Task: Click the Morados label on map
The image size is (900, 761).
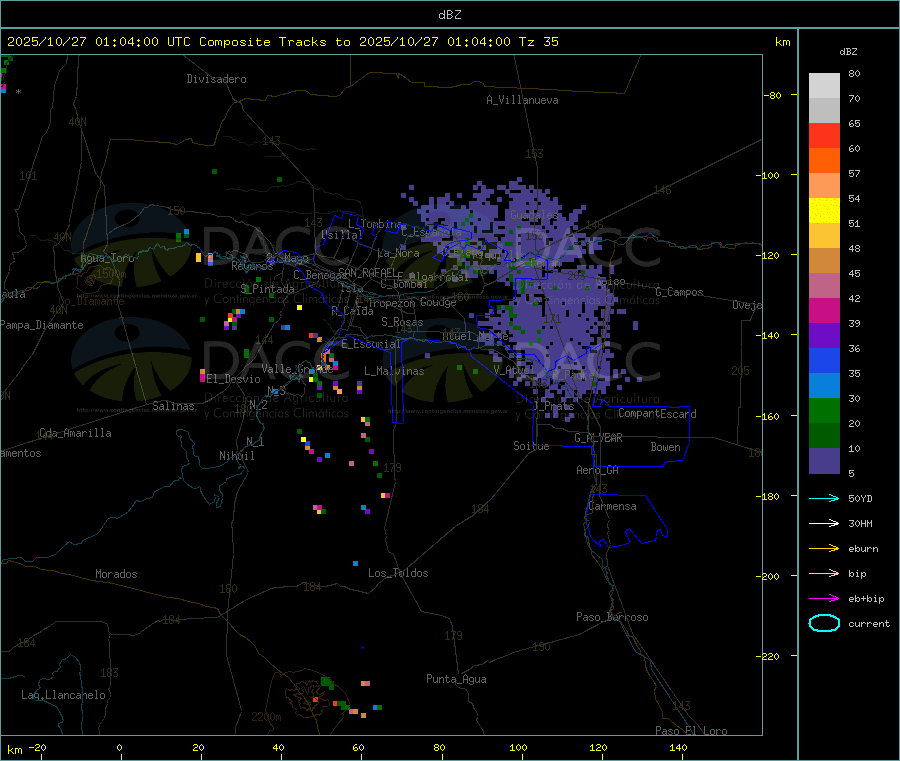Action: point(116,574)
